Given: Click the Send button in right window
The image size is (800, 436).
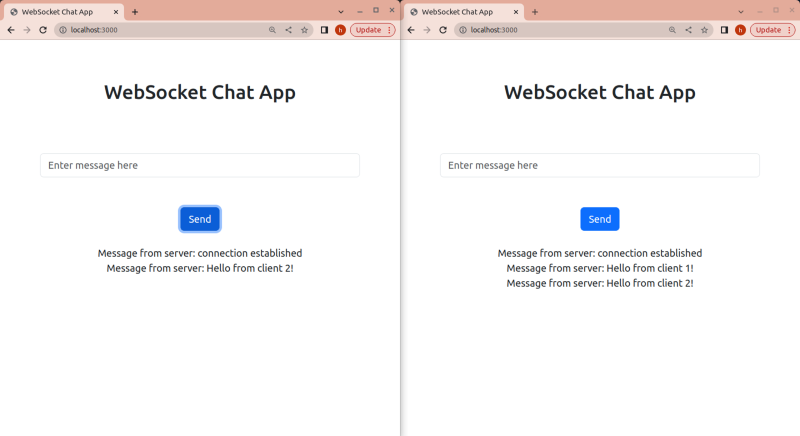Looking at the screenshot, I should [600, 219].
